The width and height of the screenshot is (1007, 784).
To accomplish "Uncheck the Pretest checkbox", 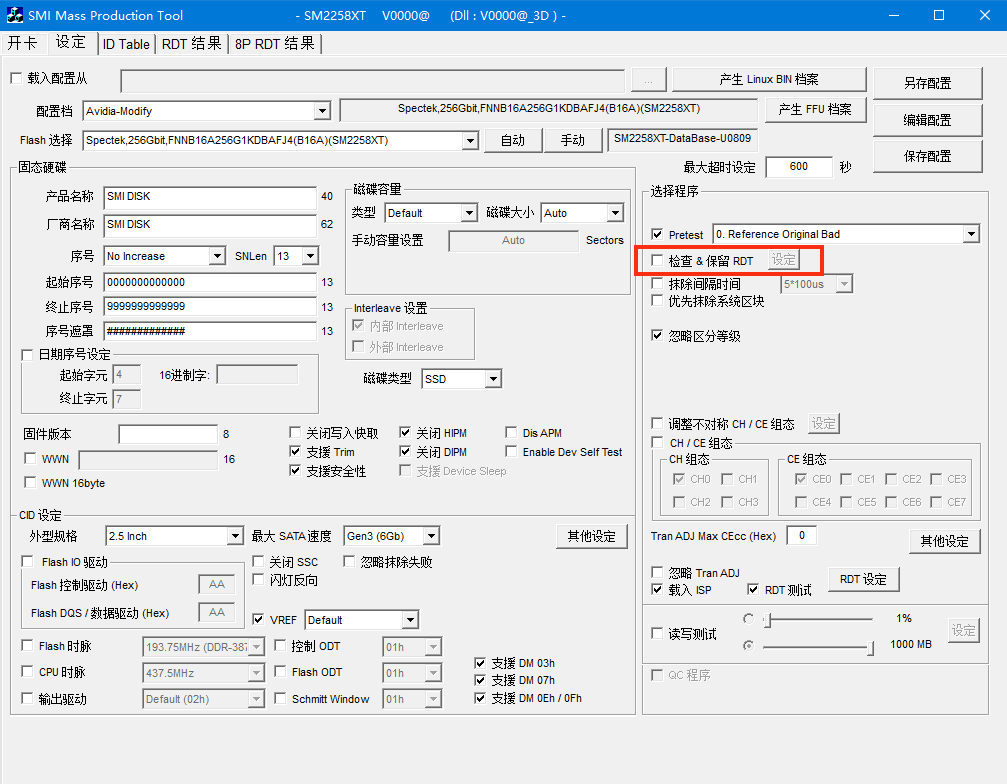I will 657,234.
